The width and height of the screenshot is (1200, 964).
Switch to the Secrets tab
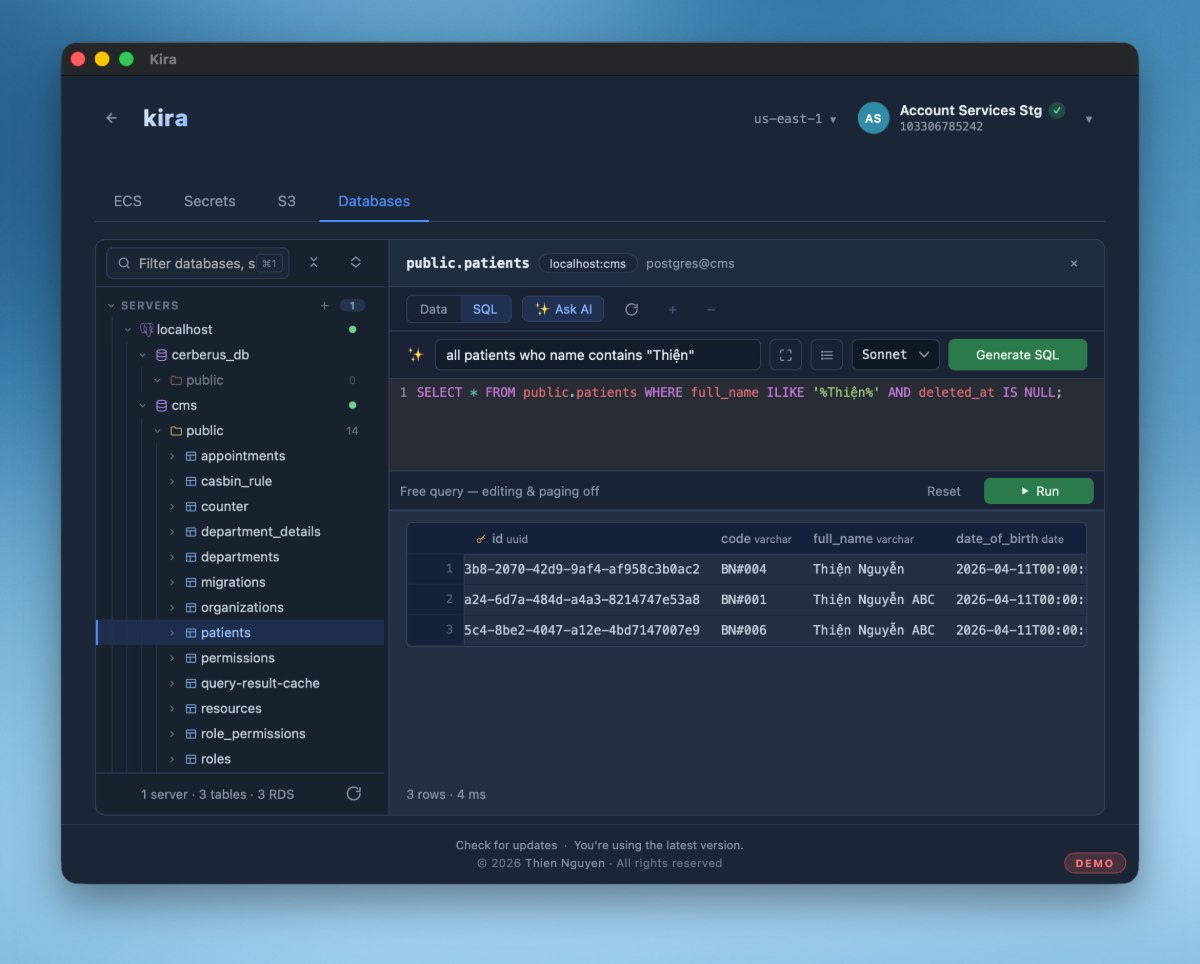pos(210,201)
